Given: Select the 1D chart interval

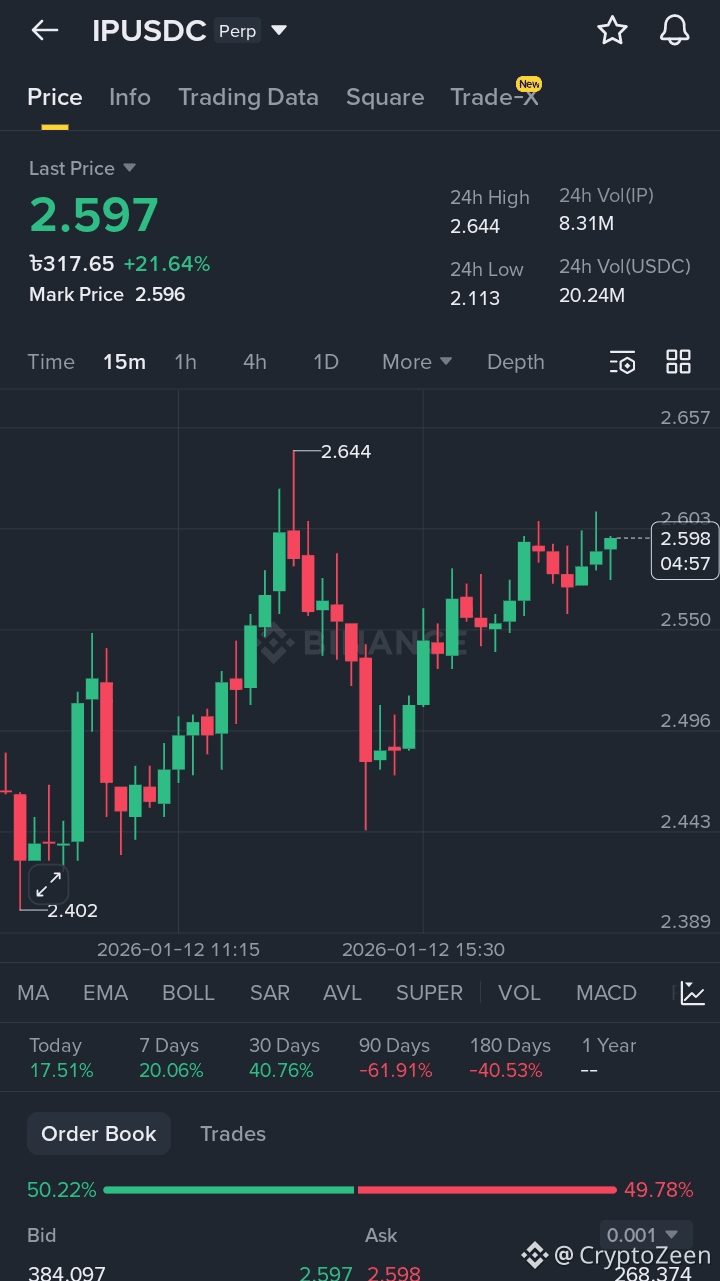Looking at the screenshot, I should click(x=326, y=362).
